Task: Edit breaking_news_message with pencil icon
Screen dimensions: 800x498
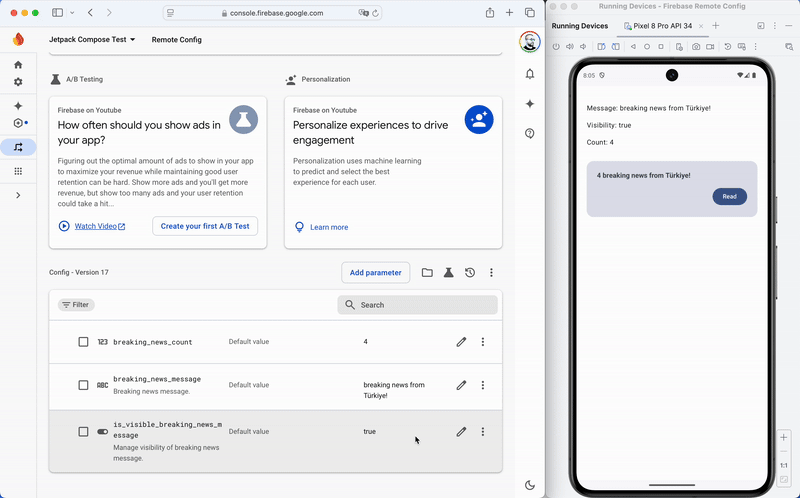Action: pyautogui.click(x=461, y=385)
